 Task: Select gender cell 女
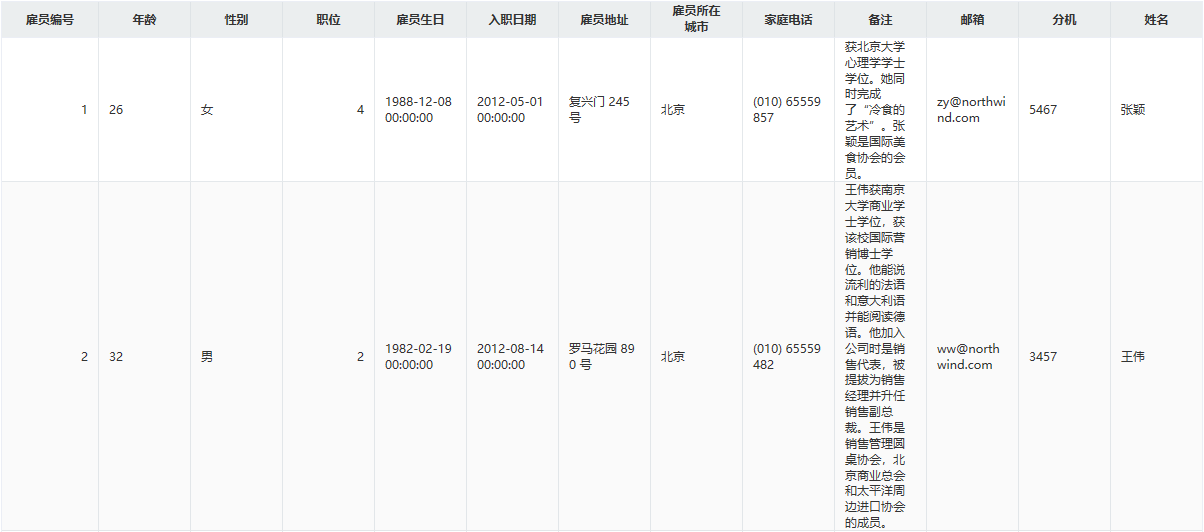(x=236, y=110)
